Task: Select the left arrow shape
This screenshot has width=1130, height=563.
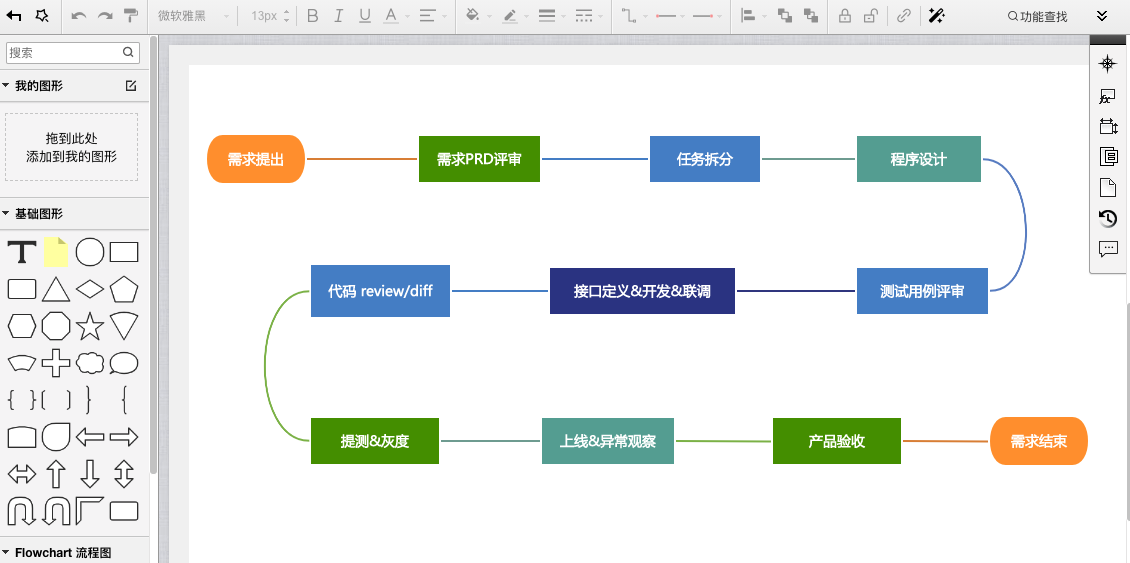Action: [90, 436]
